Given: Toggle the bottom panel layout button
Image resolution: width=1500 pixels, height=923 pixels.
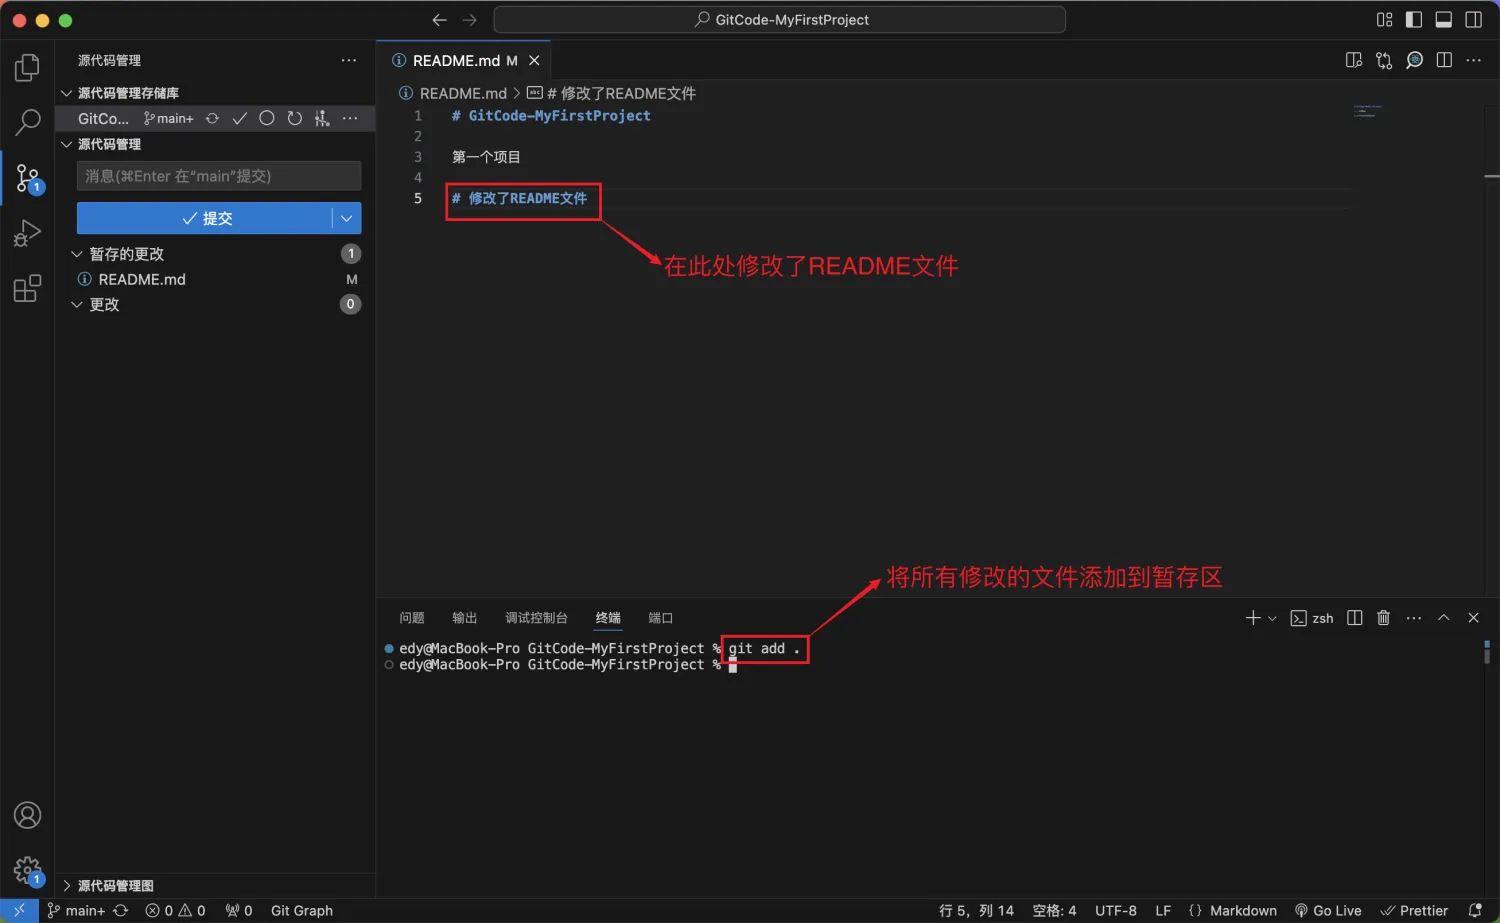Looking at the screenshot, I should [1443, 20].
